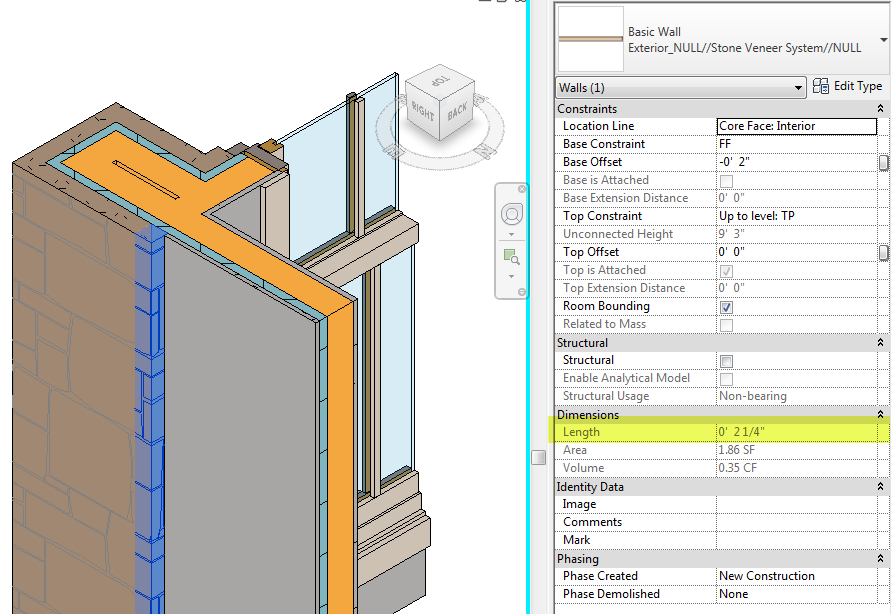
Task: Click the BACK face of the ViewCube
Action: pyautogui.click(x=456, y=113)
